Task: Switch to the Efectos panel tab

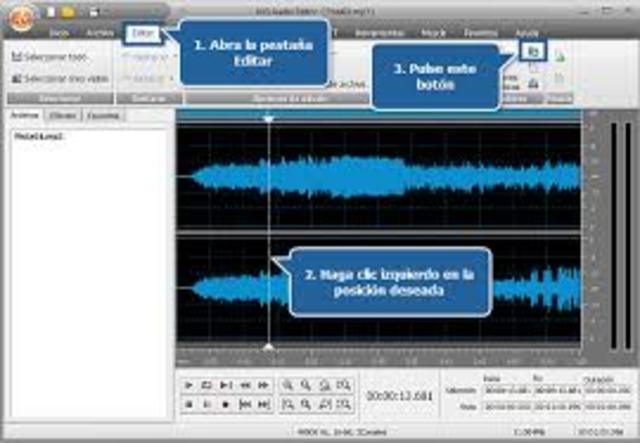Action: pos(63,116)
